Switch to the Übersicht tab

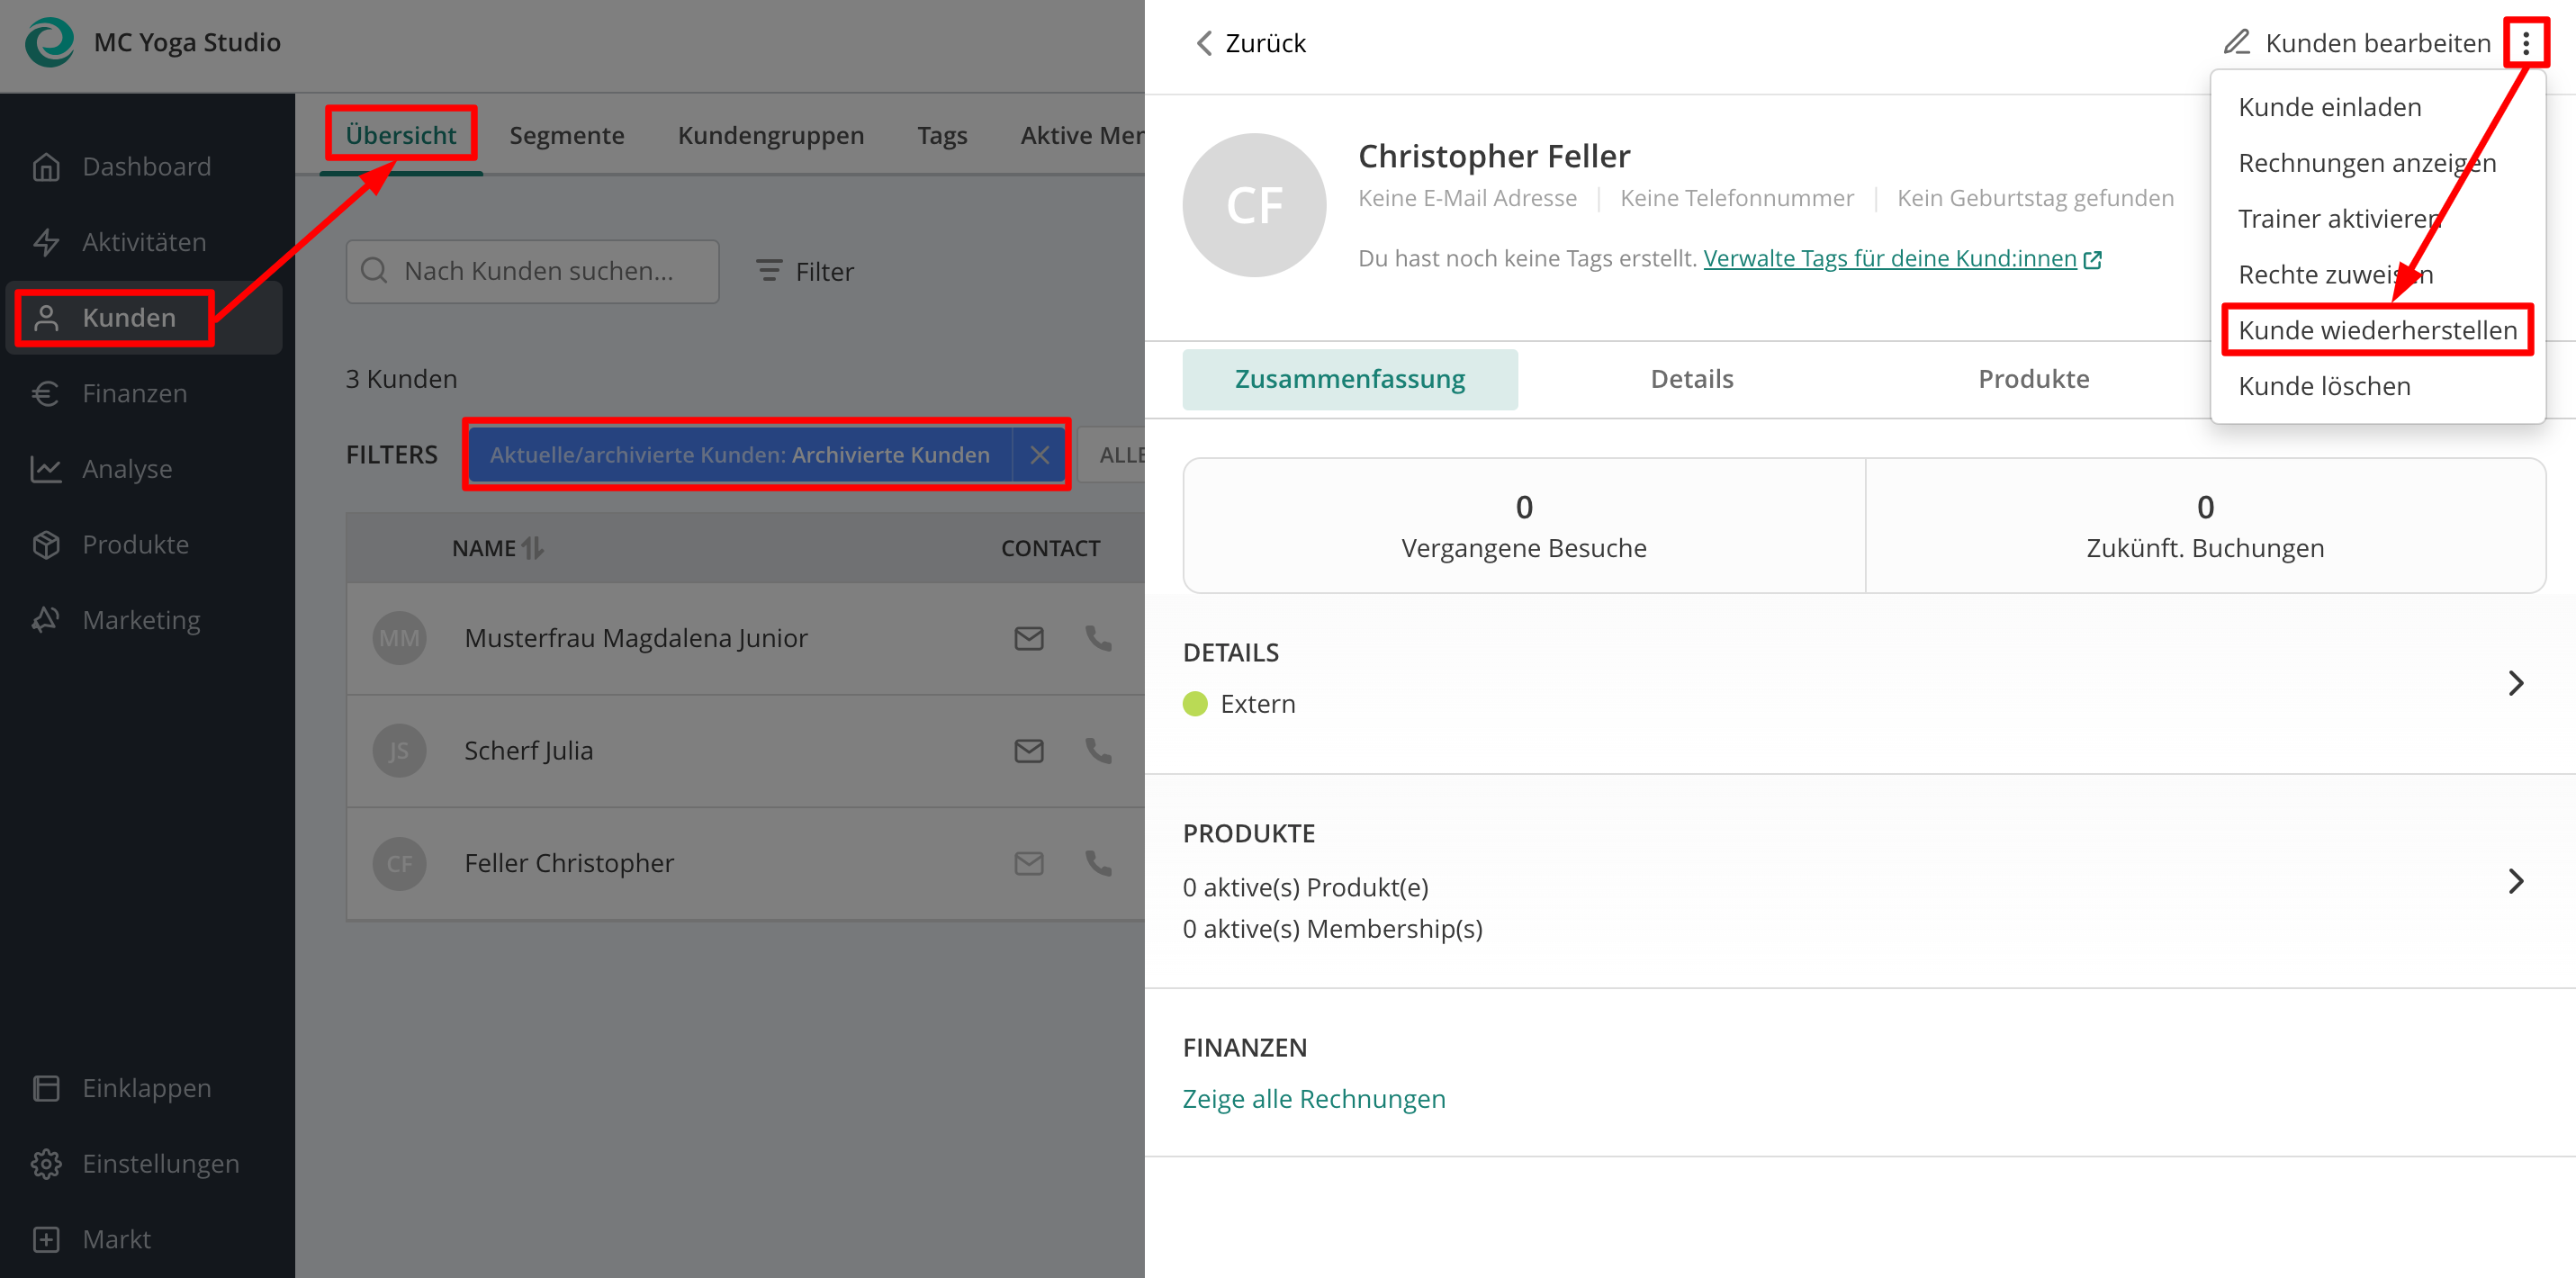tap(401, 135)
